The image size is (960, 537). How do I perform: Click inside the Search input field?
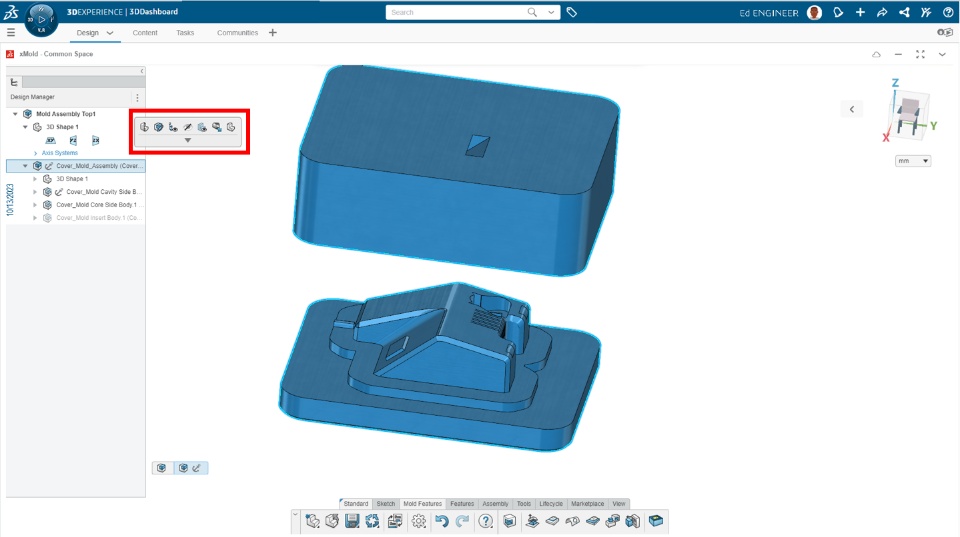coord(456,12)
